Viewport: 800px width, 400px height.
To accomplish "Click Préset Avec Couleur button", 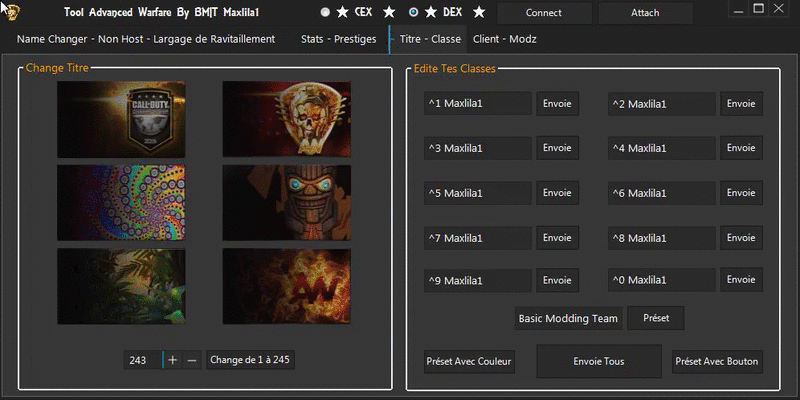I will pos(469,362).
